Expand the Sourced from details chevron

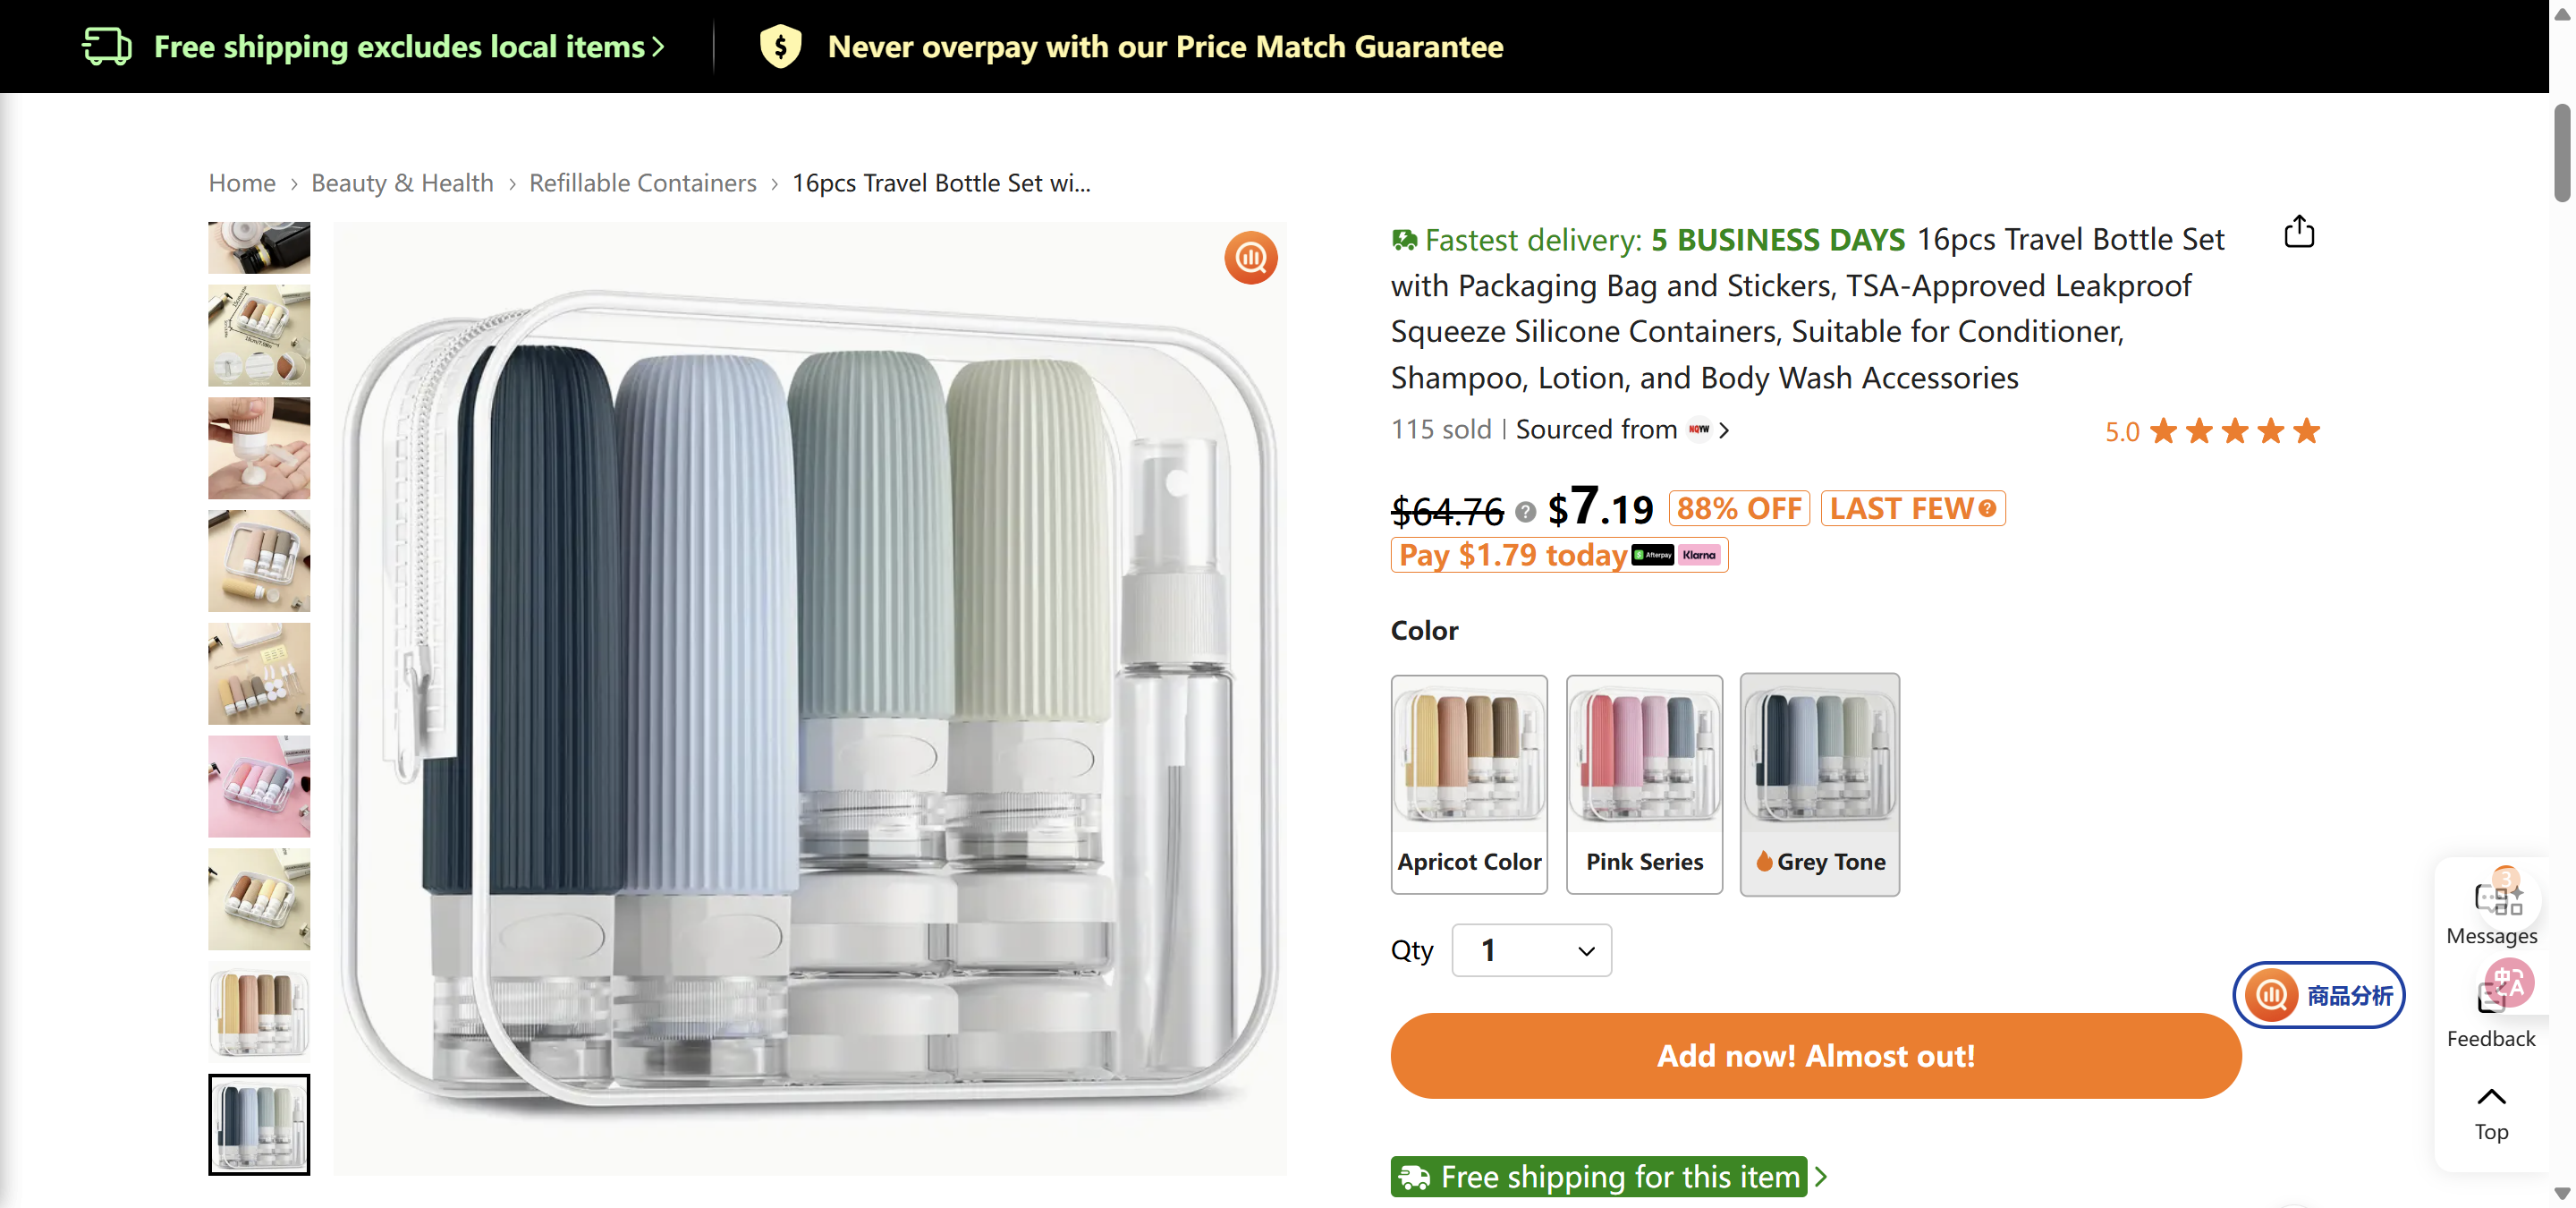[1725, 430]
